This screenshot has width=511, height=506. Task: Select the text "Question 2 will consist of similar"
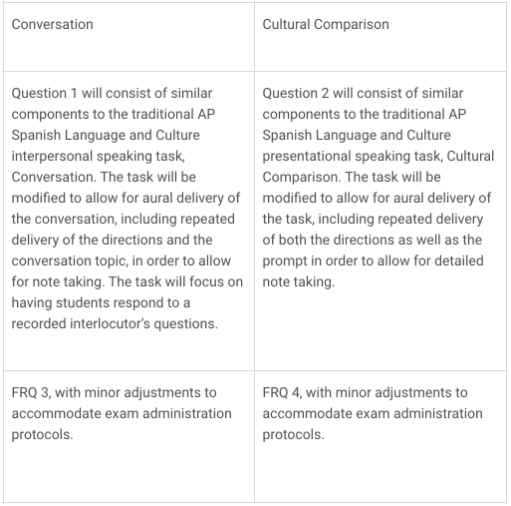[363, 93]
